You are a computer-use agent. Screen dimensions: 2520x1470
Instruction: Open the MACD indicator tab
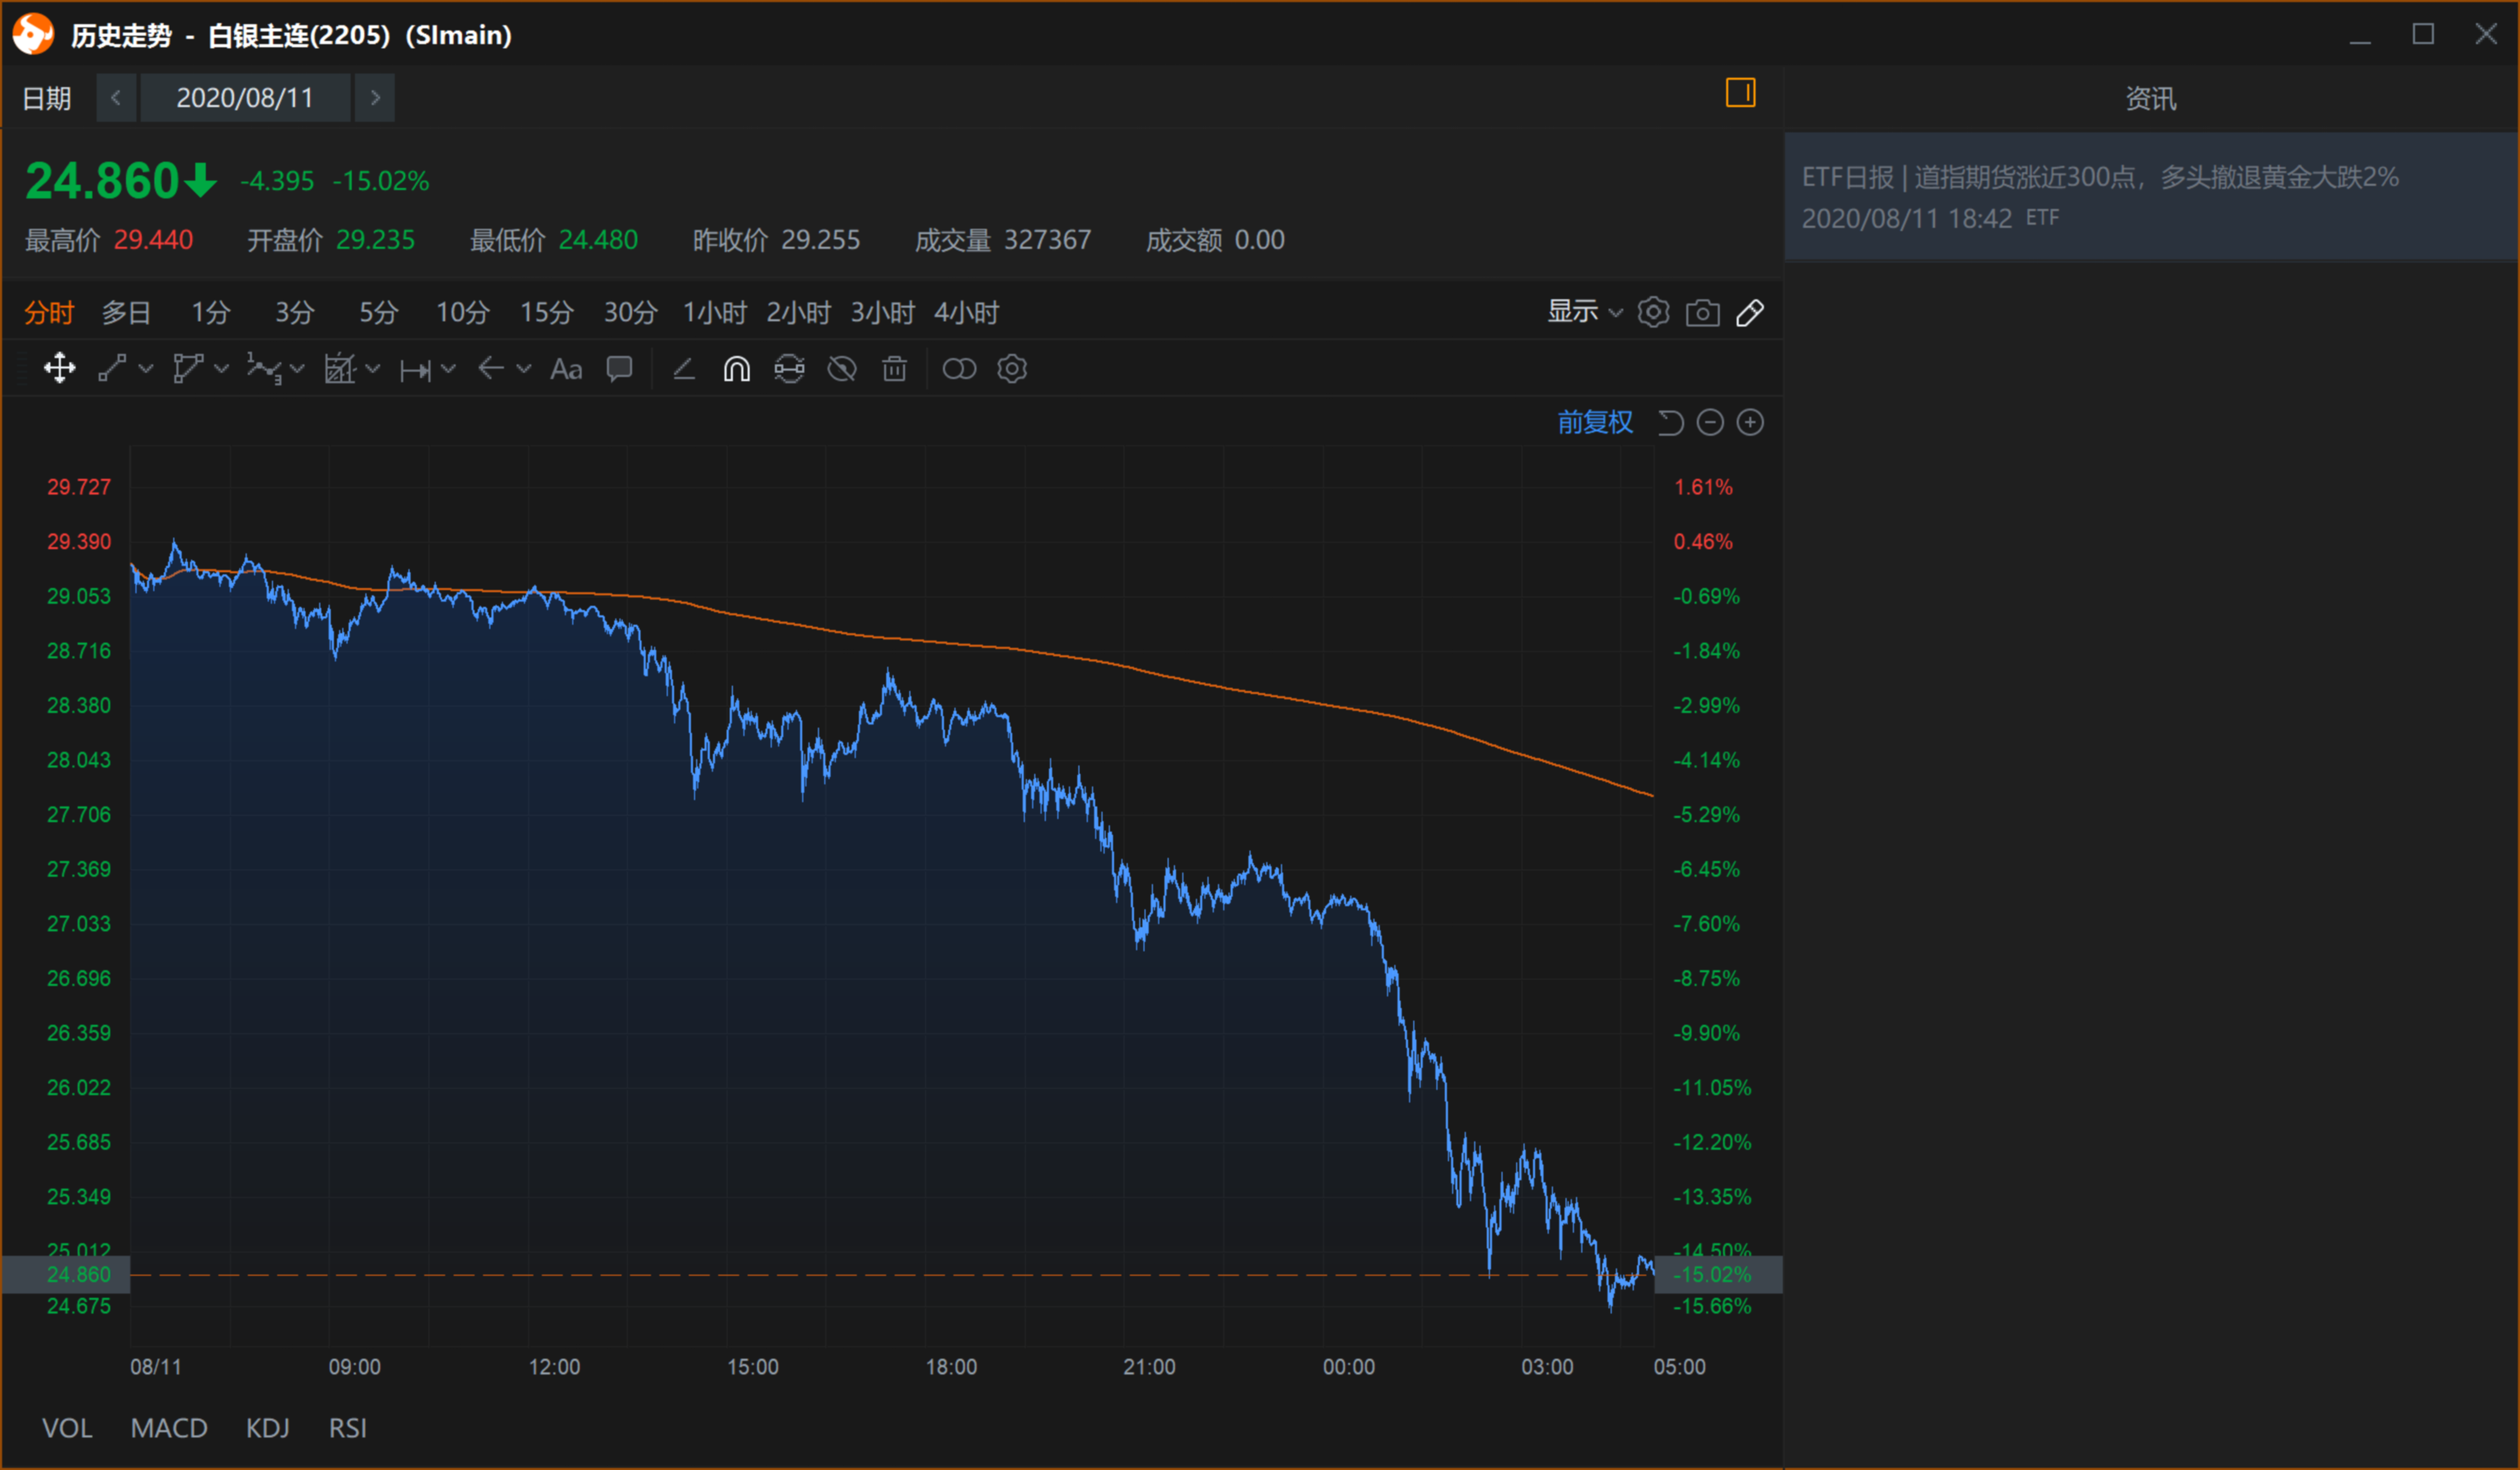coord(169,1428)
